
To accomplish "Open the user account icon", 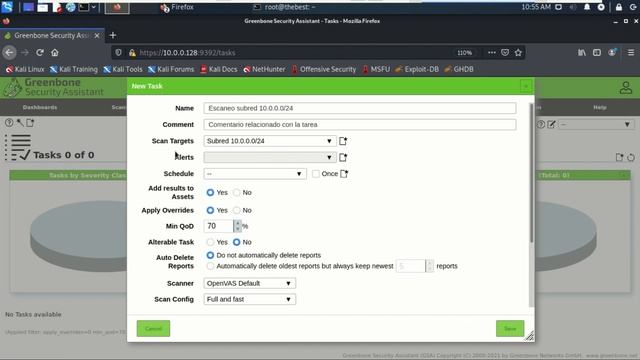I will pos(625,88).
